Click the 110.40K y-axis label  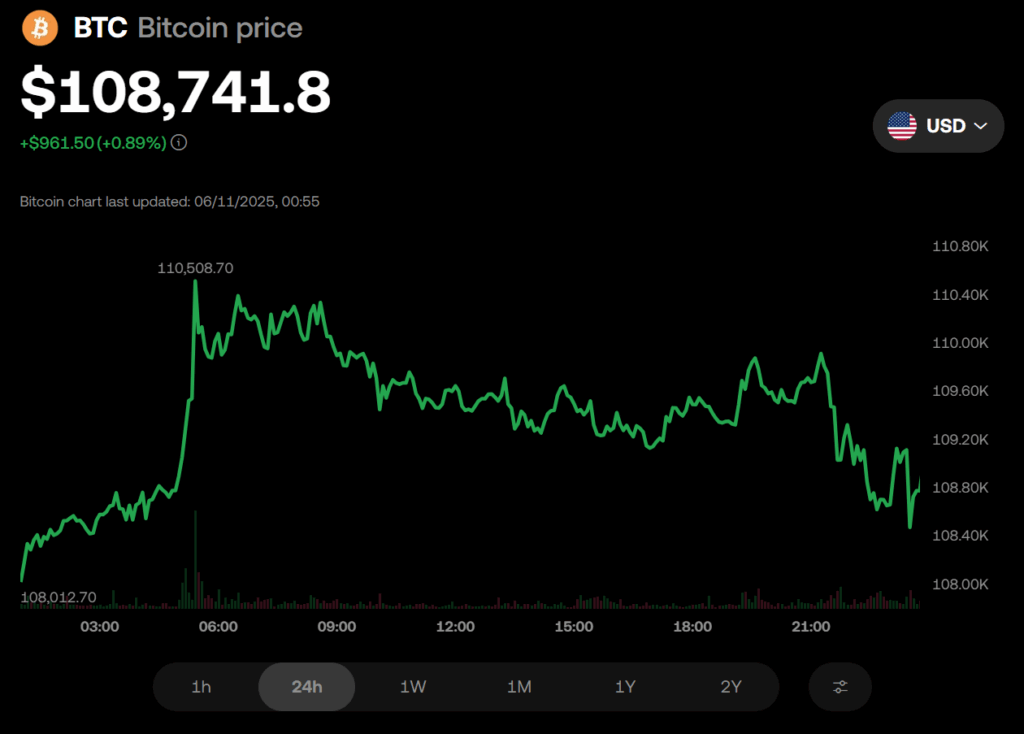point(960,295)
